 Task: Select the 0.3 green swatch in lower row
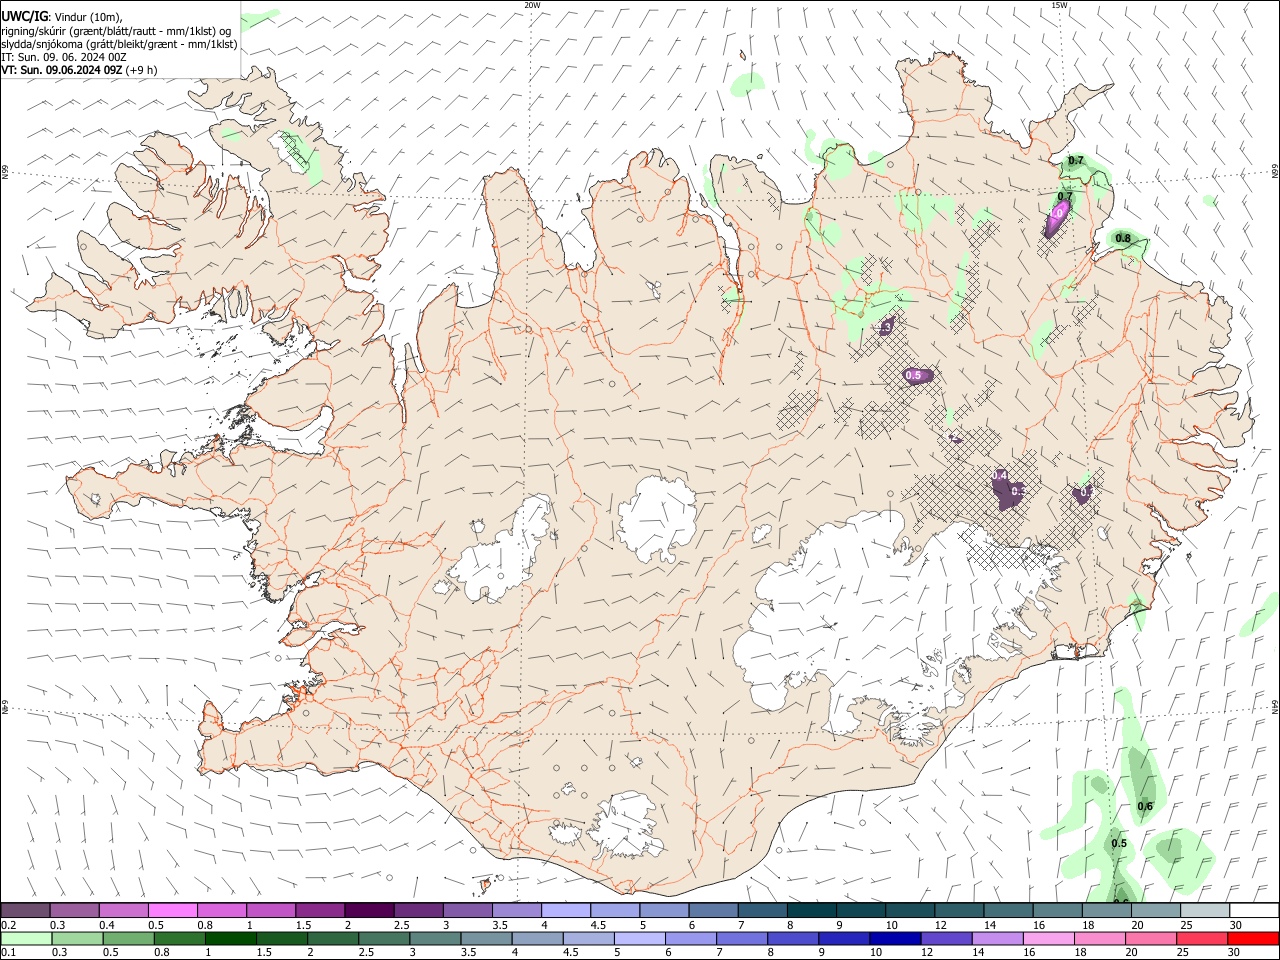(77, 938)
